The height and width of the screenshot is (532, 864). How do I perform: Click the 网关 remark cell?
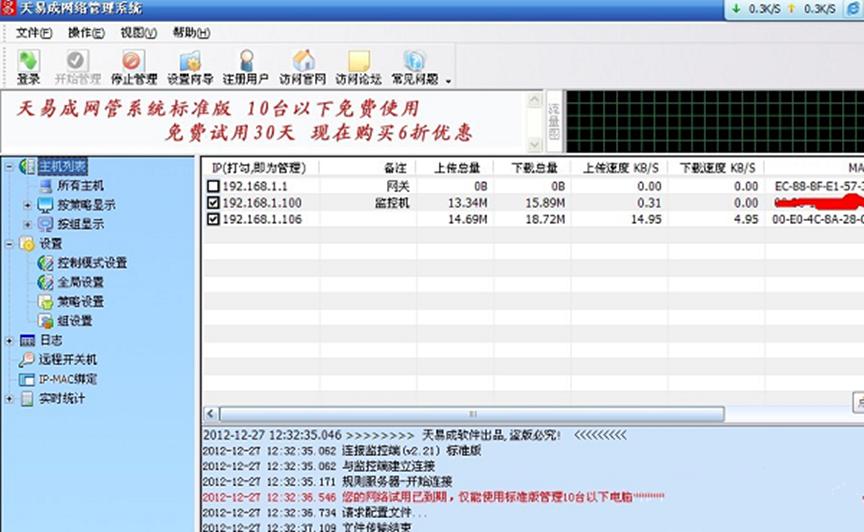398,186
